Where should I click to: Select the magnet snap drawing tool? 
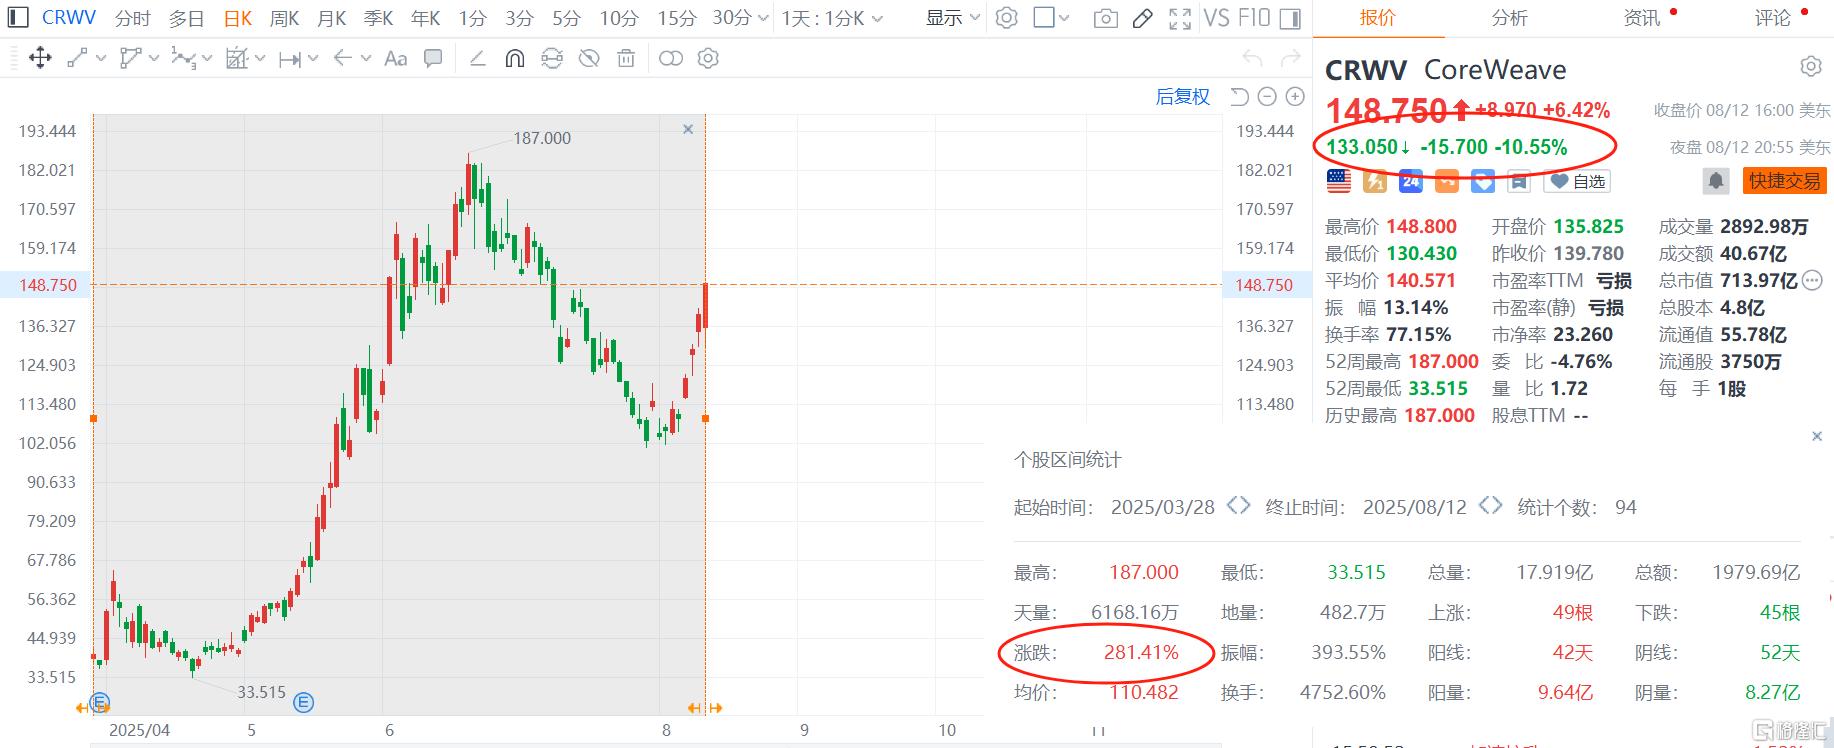(x=514, y=59)
